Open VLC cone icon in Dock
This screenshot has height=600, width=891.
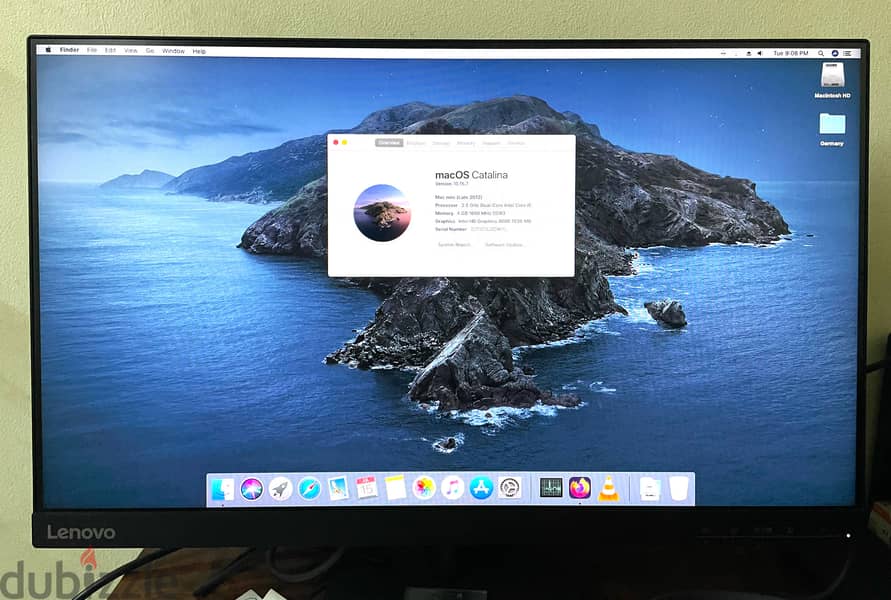[x=609, y=489]
